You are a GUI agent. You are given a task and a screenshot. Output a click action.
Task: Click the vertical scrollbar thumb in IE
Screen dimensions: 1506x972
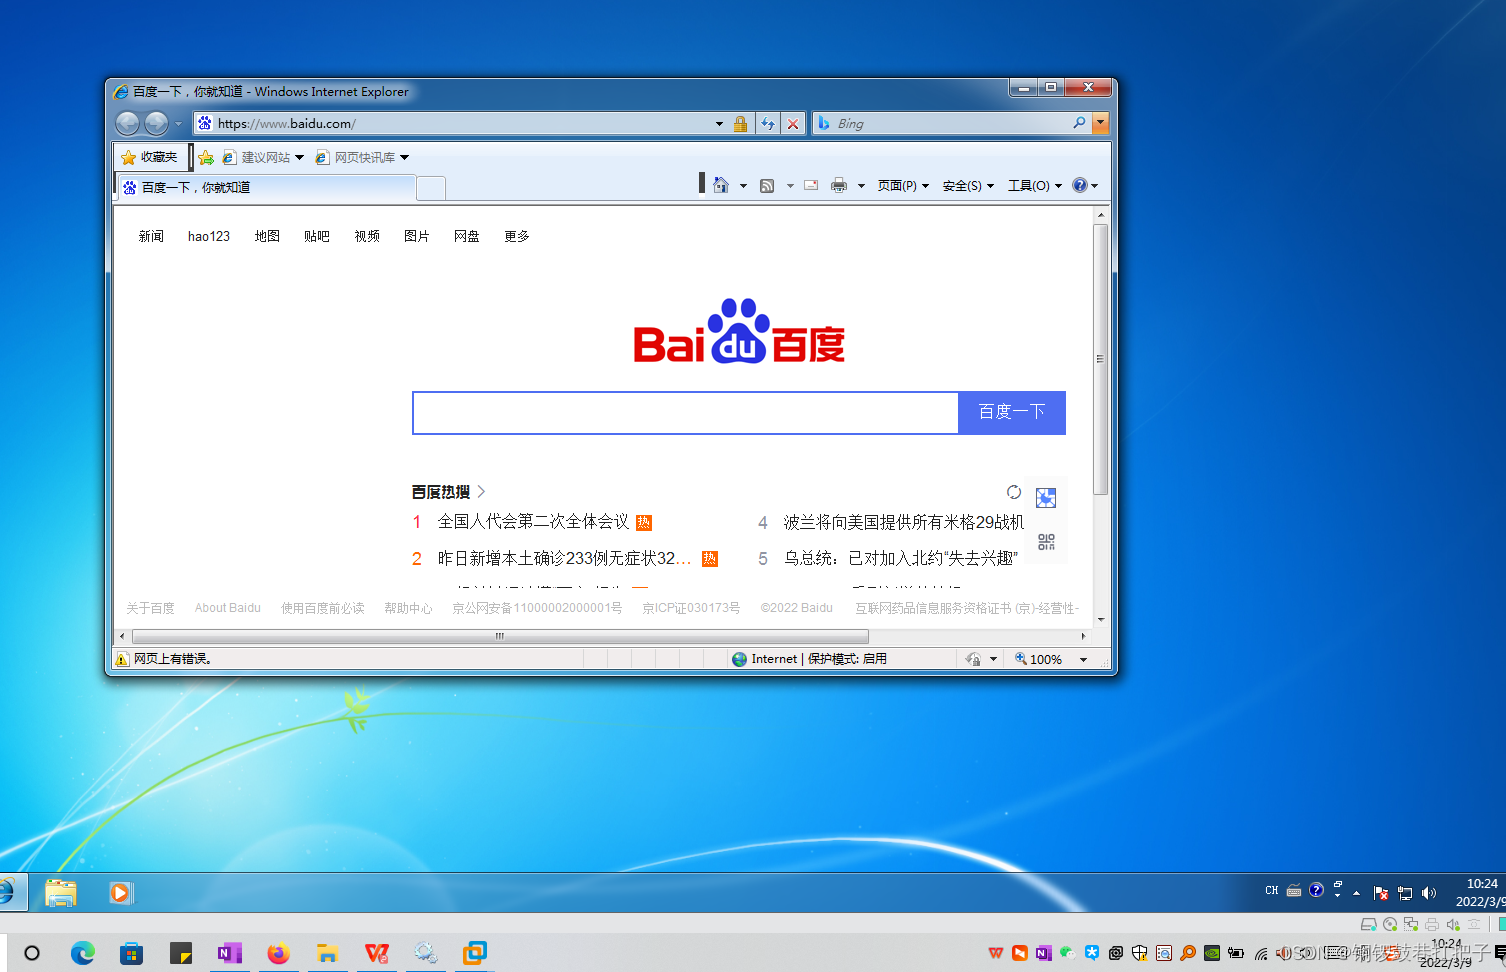pyautogui.click(x=1101, y=359)
